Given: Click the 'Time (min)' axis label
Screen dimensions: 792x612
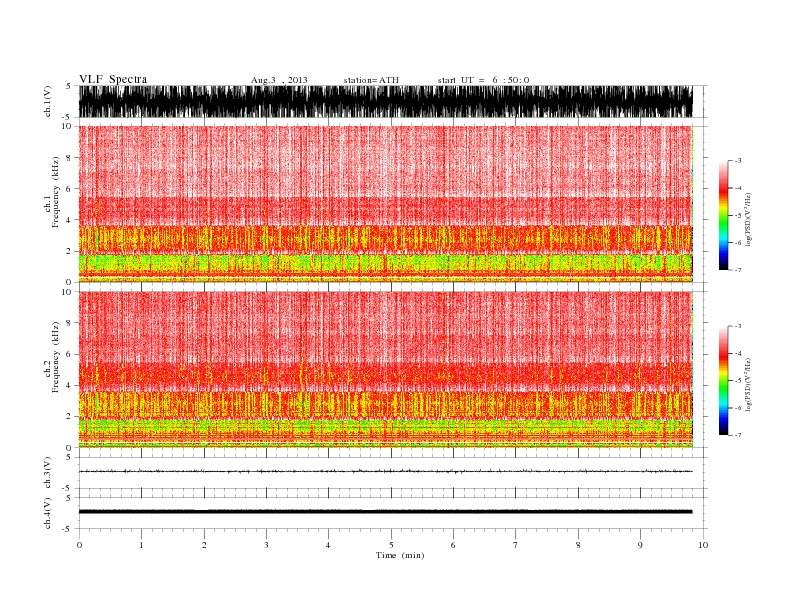Looking at the screenshot, I should click(x=400, y=555).
